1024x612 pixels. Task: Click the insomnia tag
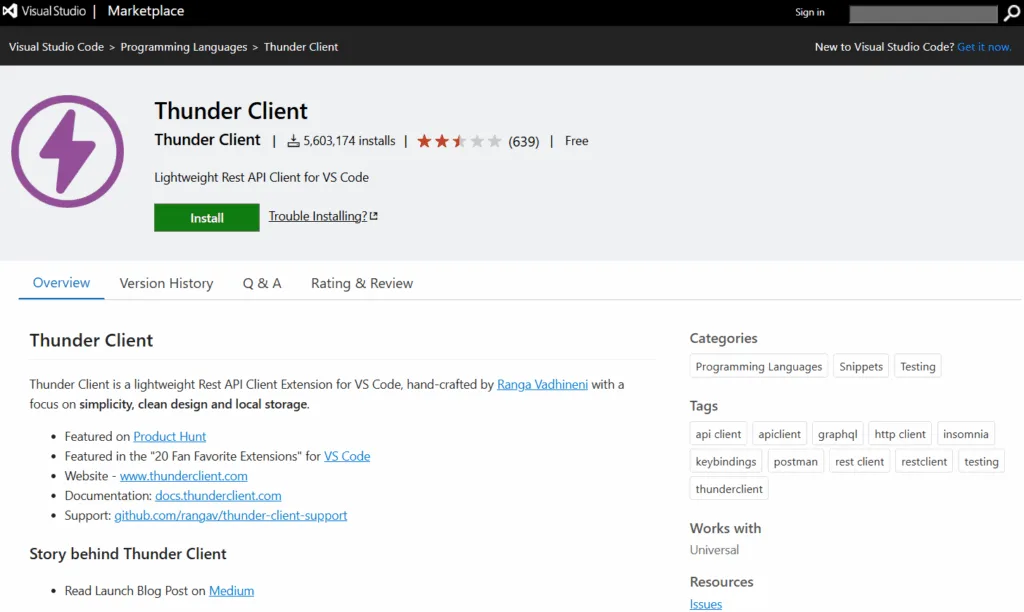click(965, 434)
